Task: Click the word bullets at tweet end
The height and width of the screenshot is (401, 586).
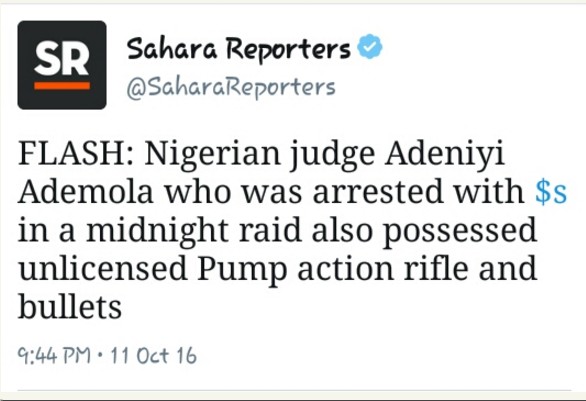Action: tap(70, 306)
